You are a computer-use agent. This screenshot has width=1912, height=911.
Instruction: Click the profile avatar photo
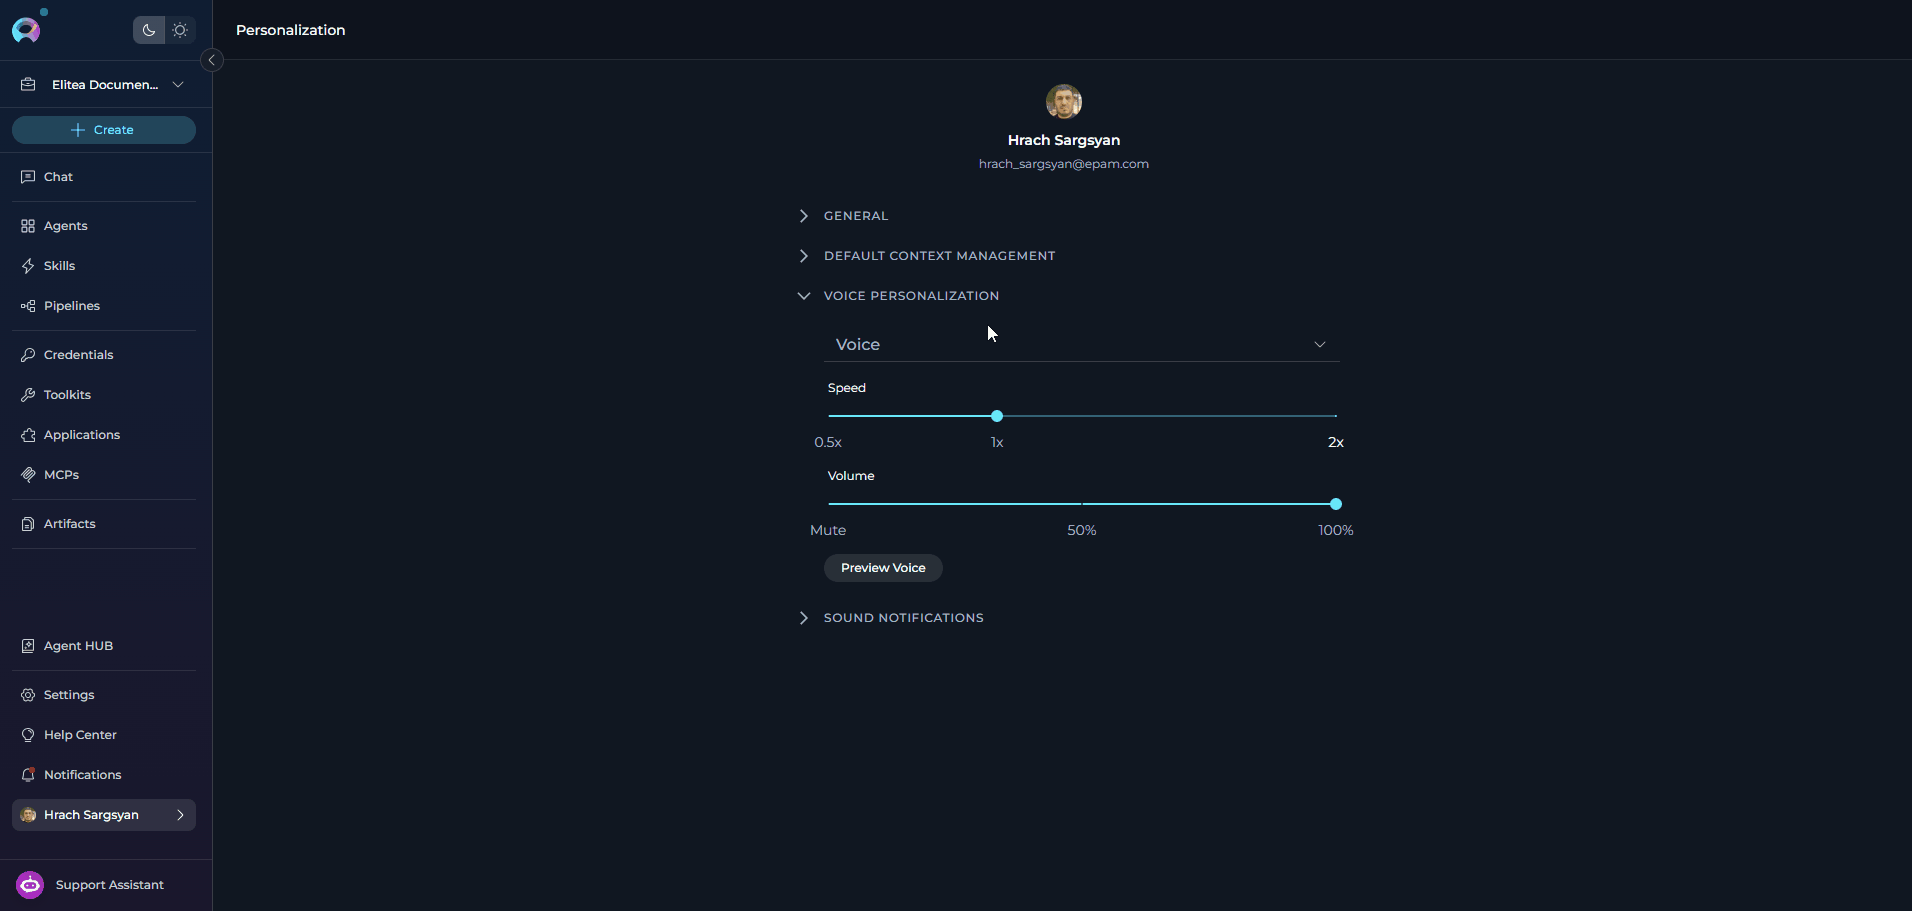click(x=1064, y=102)
